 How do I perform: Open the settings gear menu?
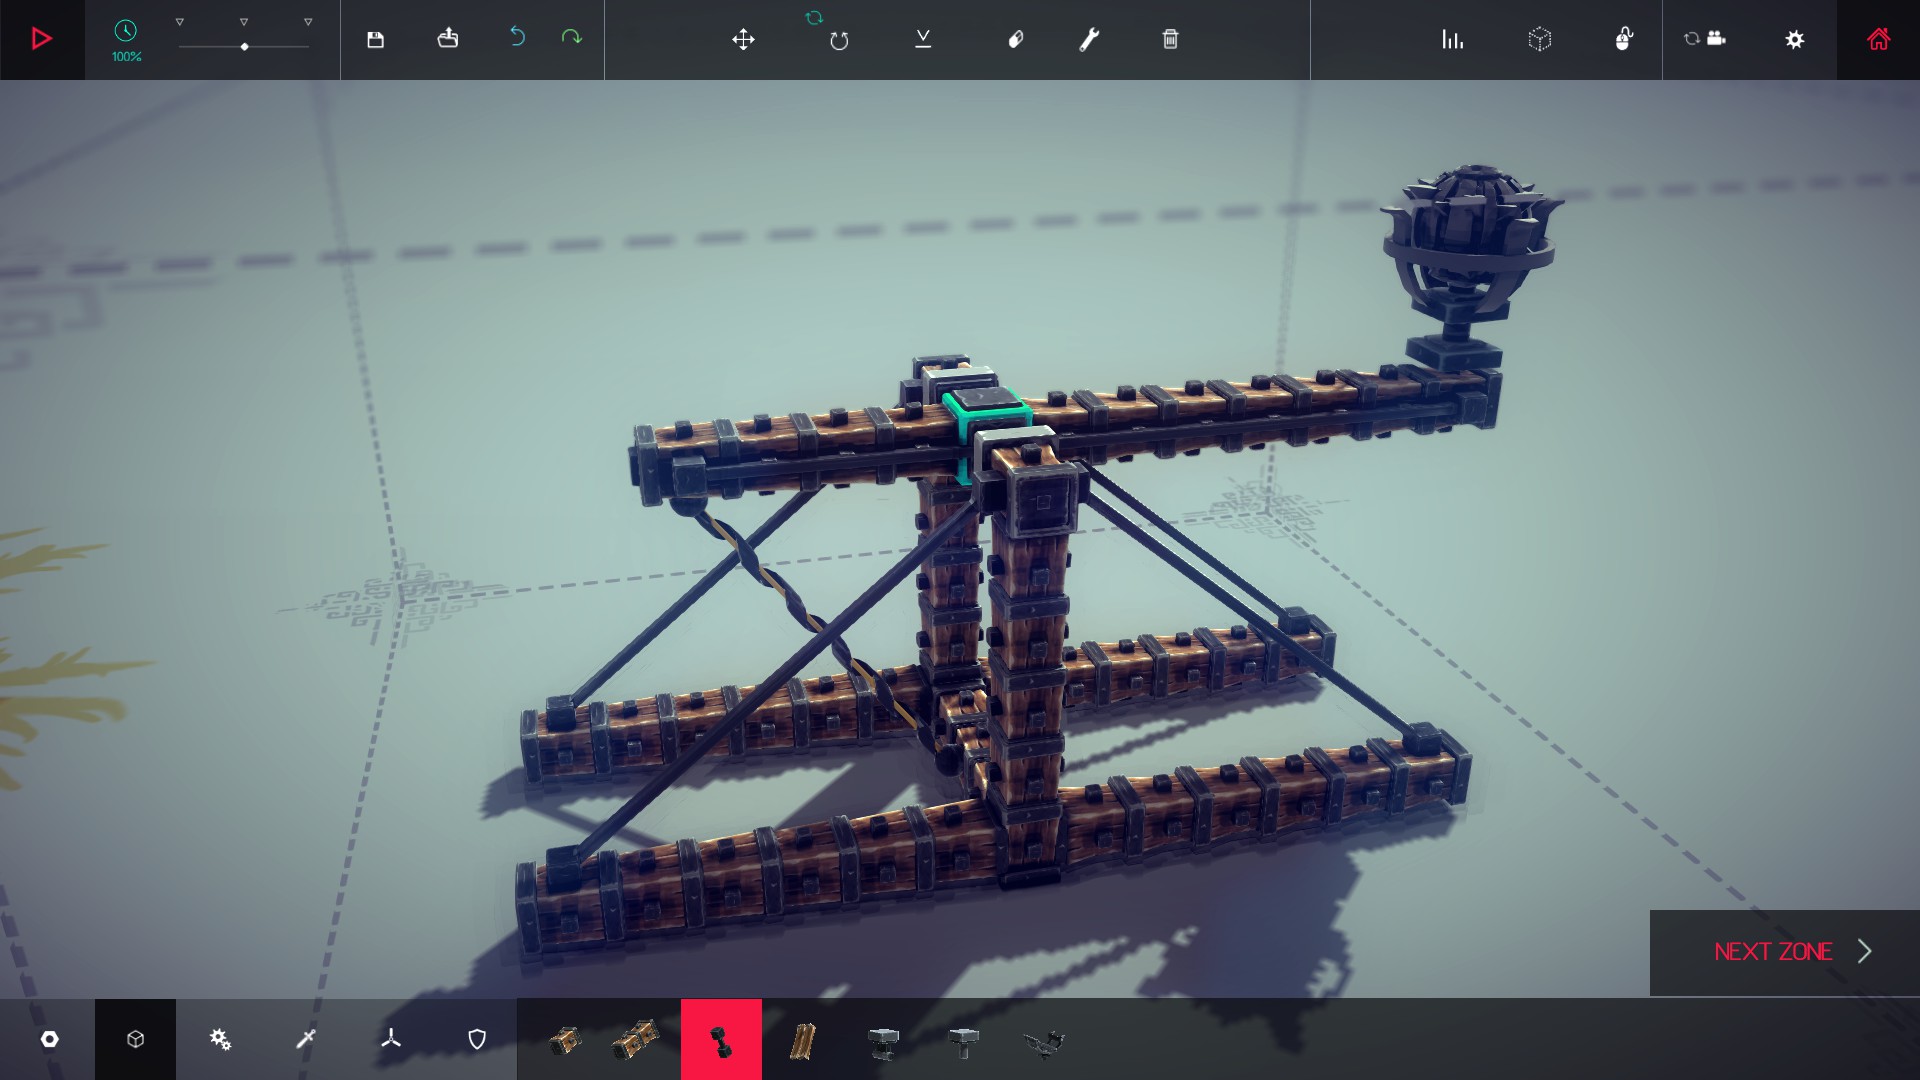pos(1795,40)
